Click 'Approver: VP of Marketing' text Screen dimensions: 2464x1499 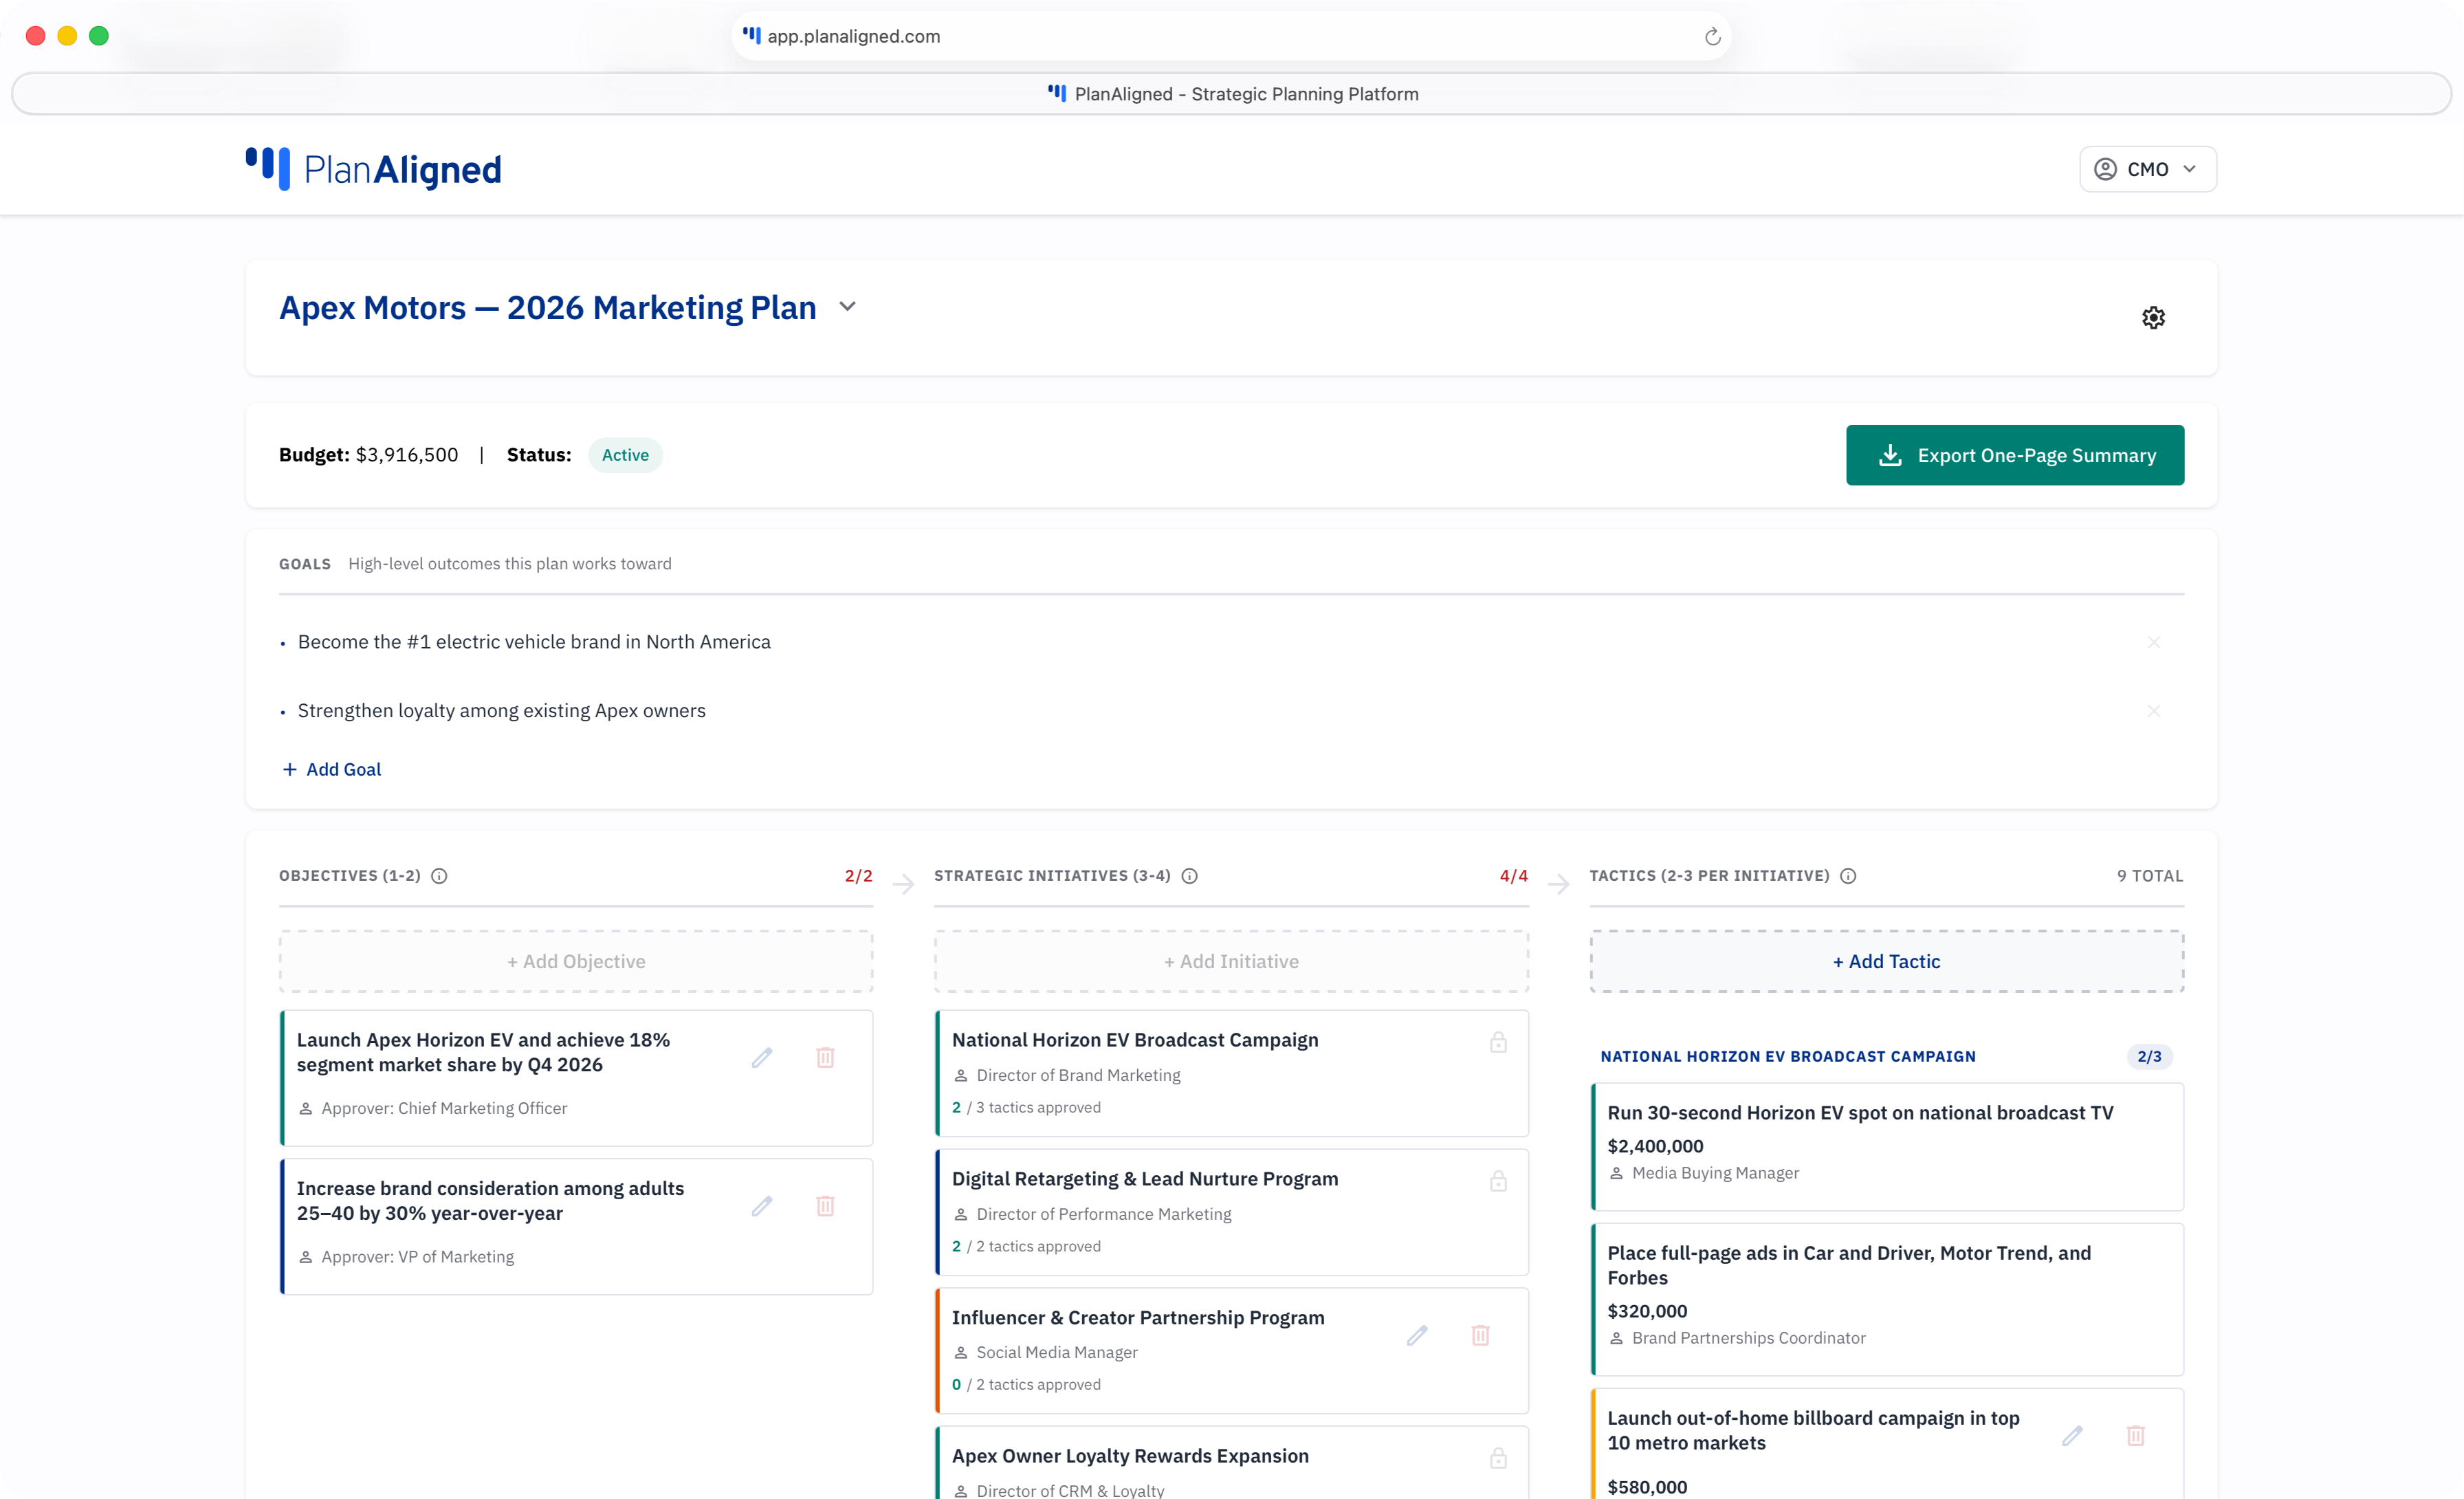(x=417, y=1257)
